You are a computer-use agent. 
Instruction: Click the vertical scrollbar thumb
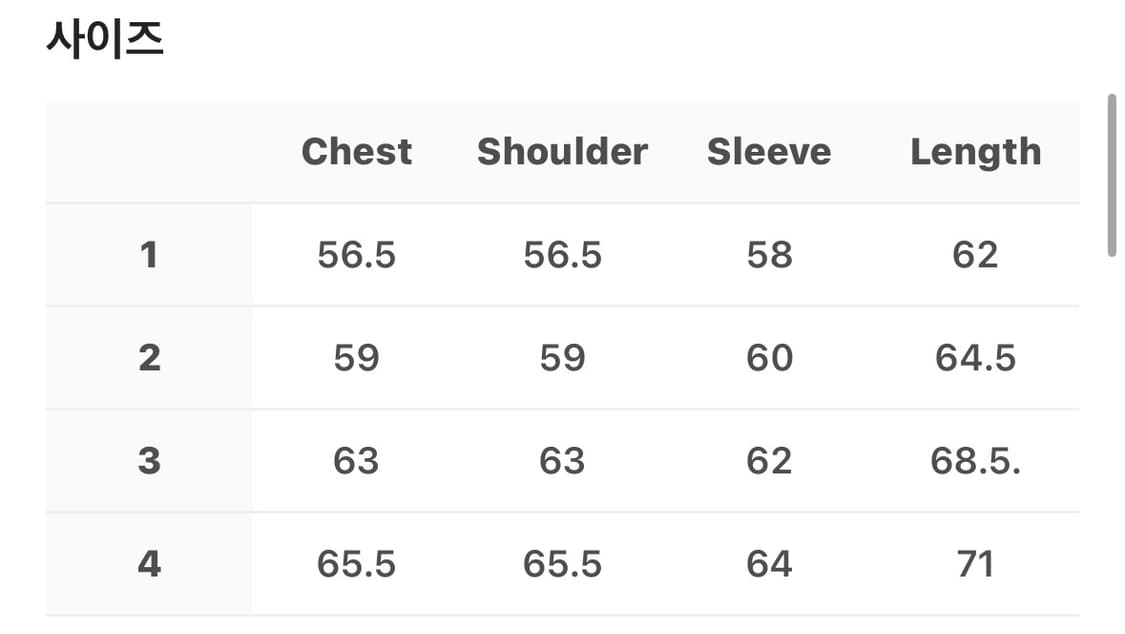point(1111,175)
